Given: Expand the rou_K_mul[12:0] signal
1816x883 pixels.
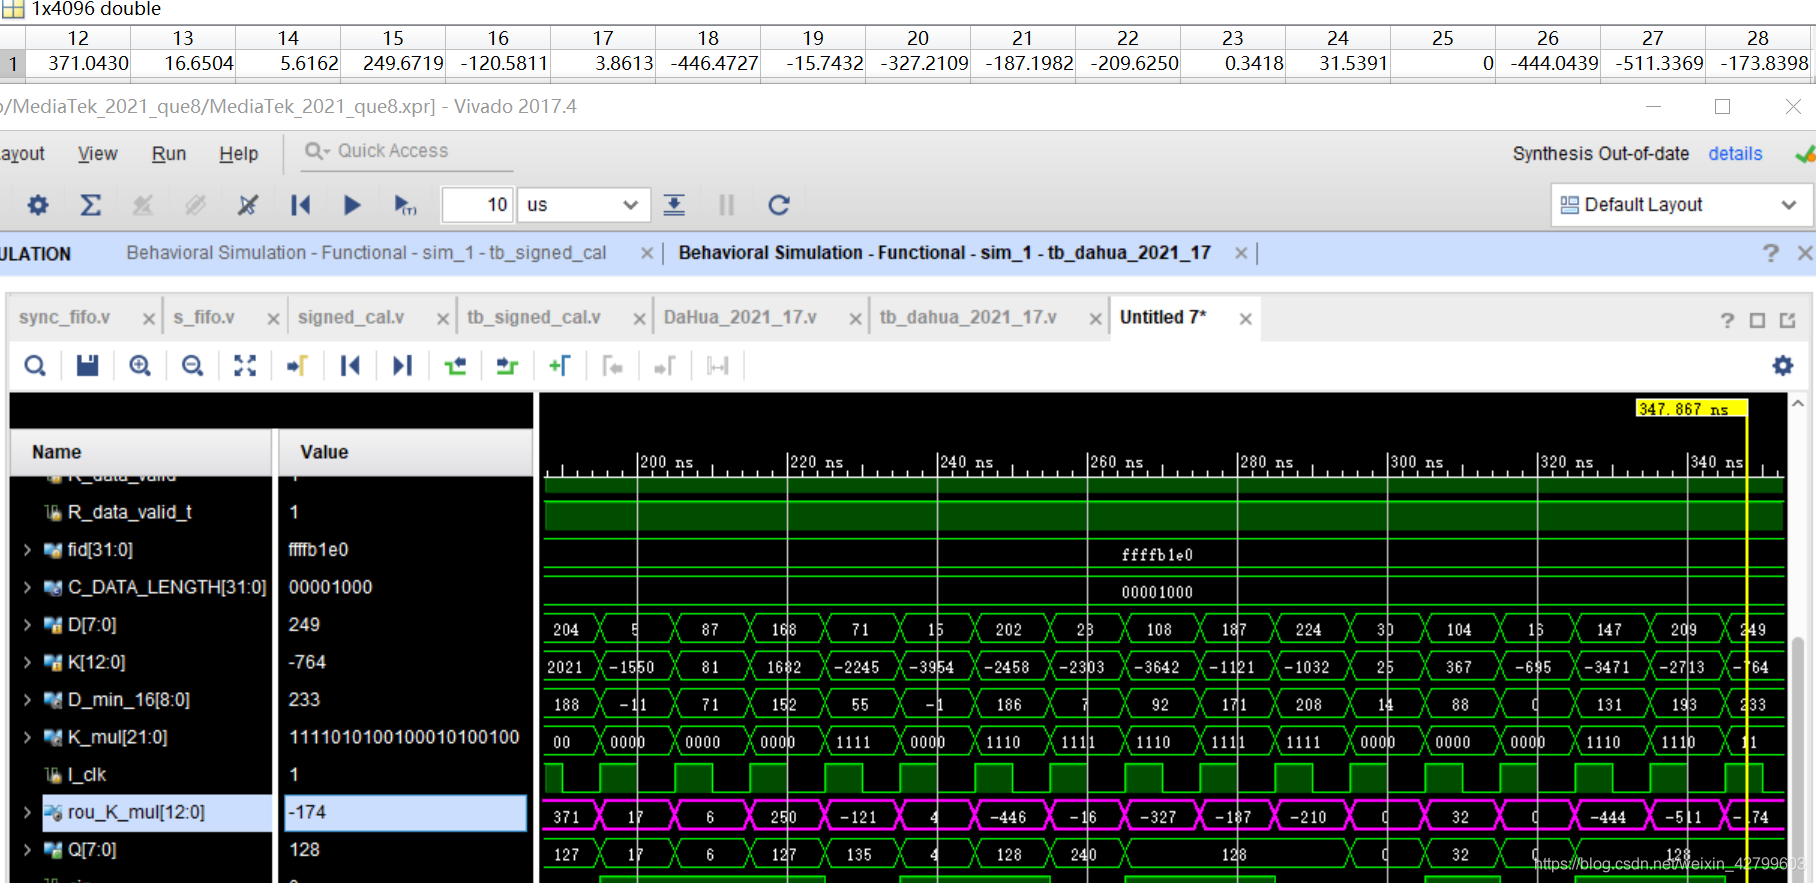Looking at the screenshot, I should (27, 812).
